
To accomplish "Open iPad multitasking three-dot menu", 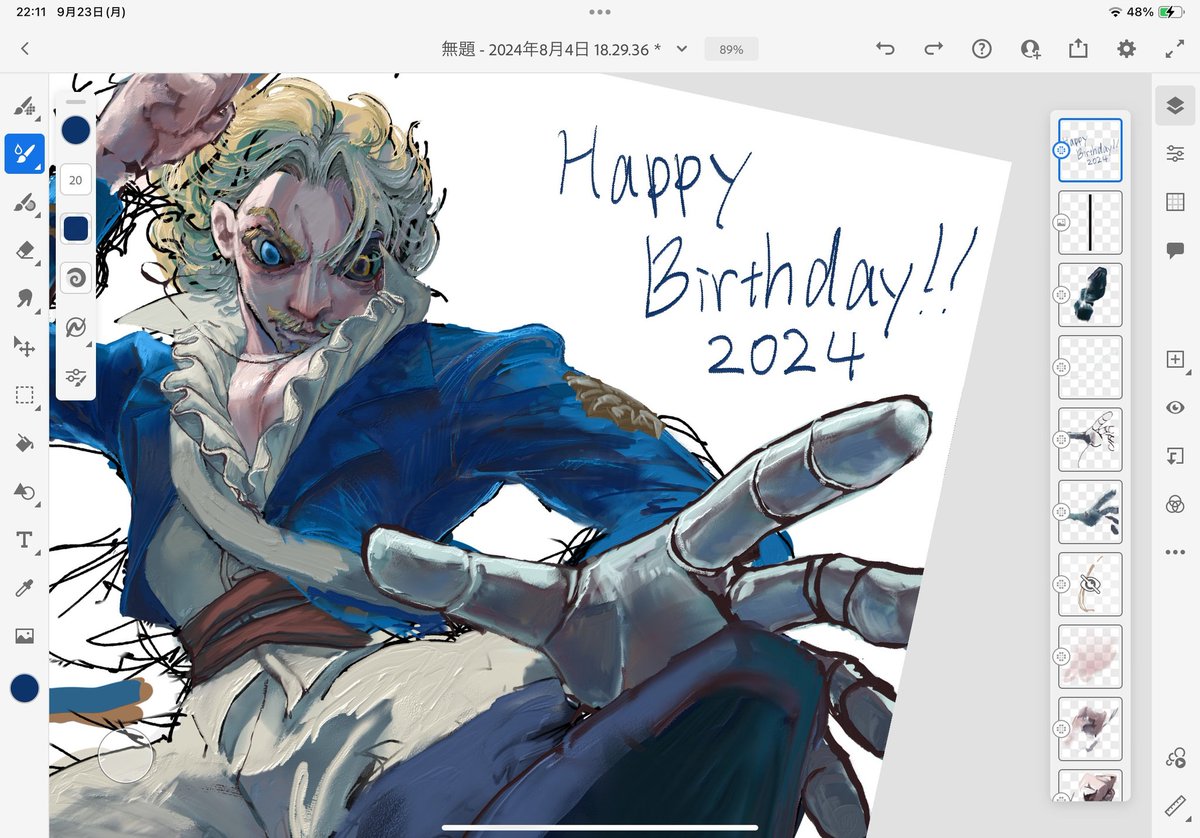I will pyautogui.click(x=600, y=12).
